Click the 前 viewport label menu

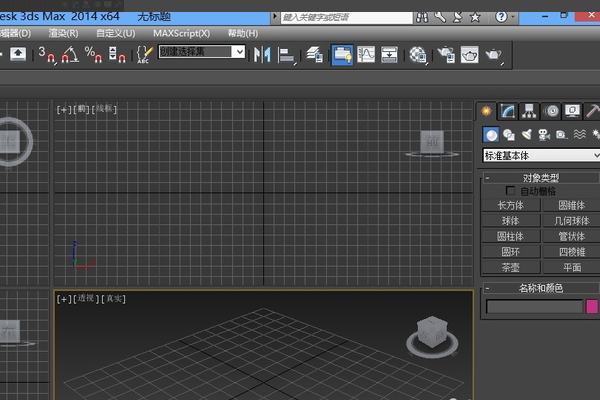[82, 109]
